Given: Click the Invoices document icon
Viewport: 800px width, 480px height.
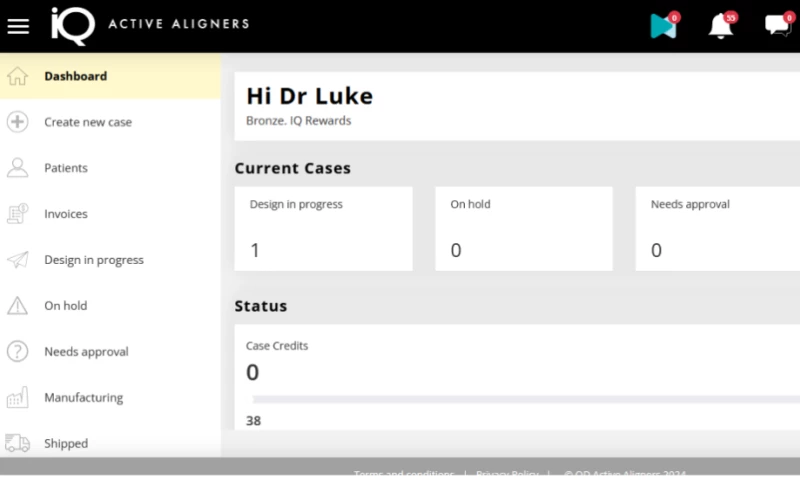Looking at the screenshot, I should coord(17,214).
